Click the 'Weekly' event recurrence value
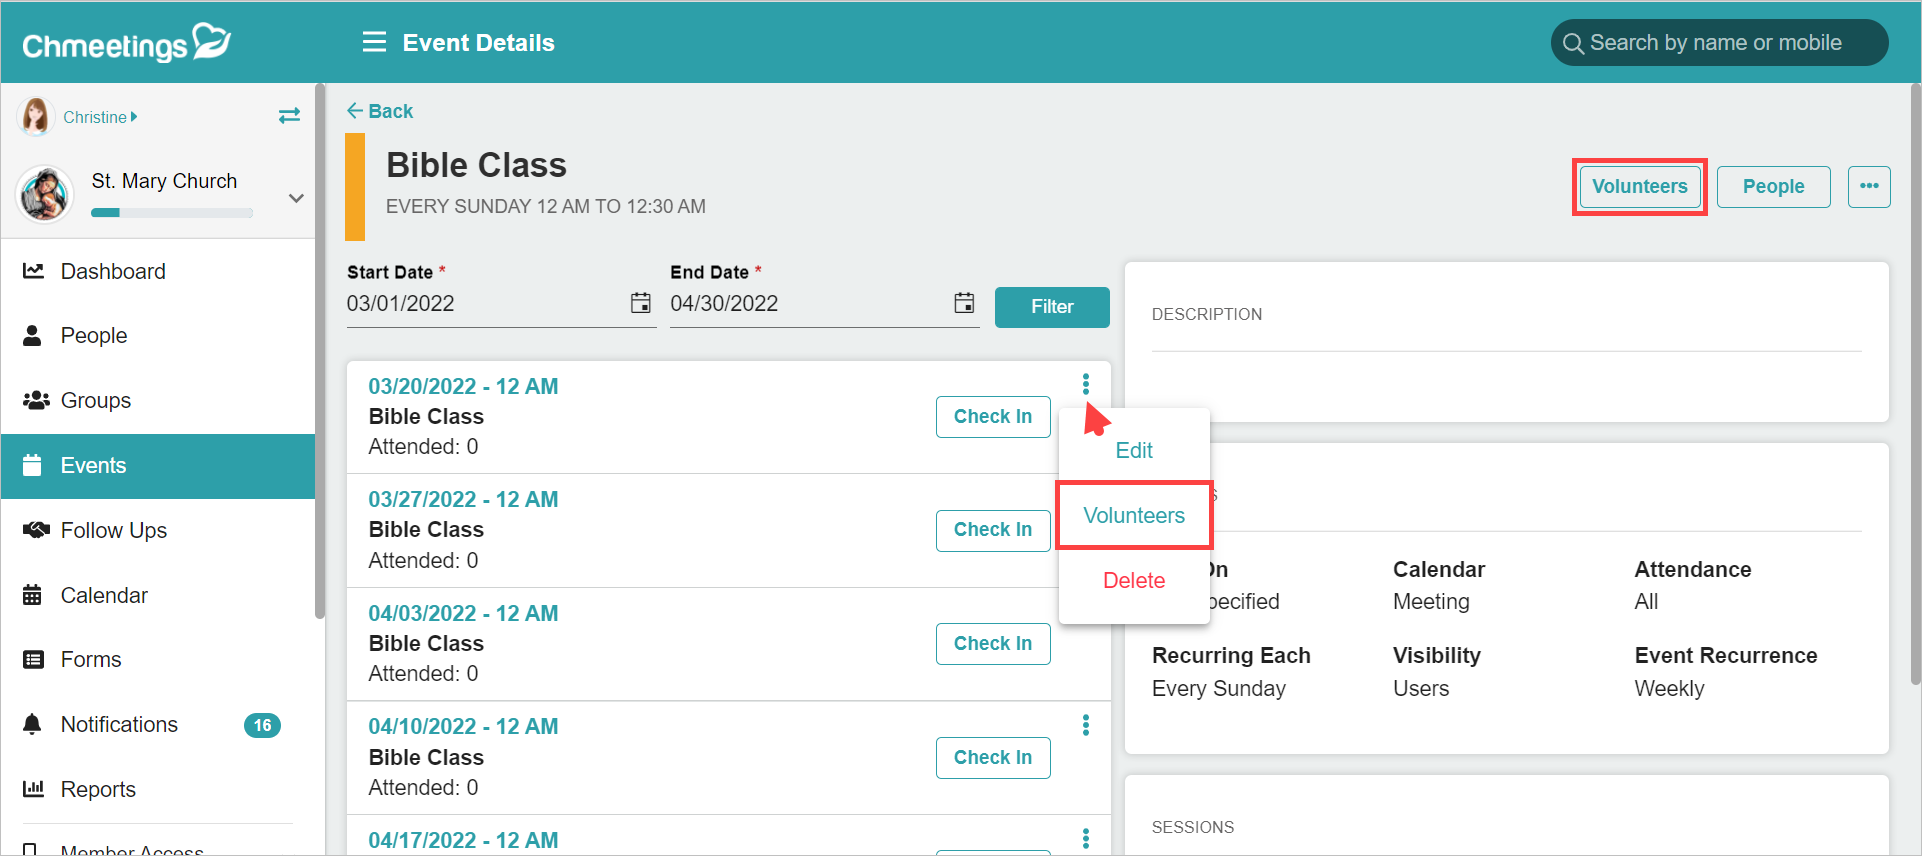 click(x=1669, y=689)
